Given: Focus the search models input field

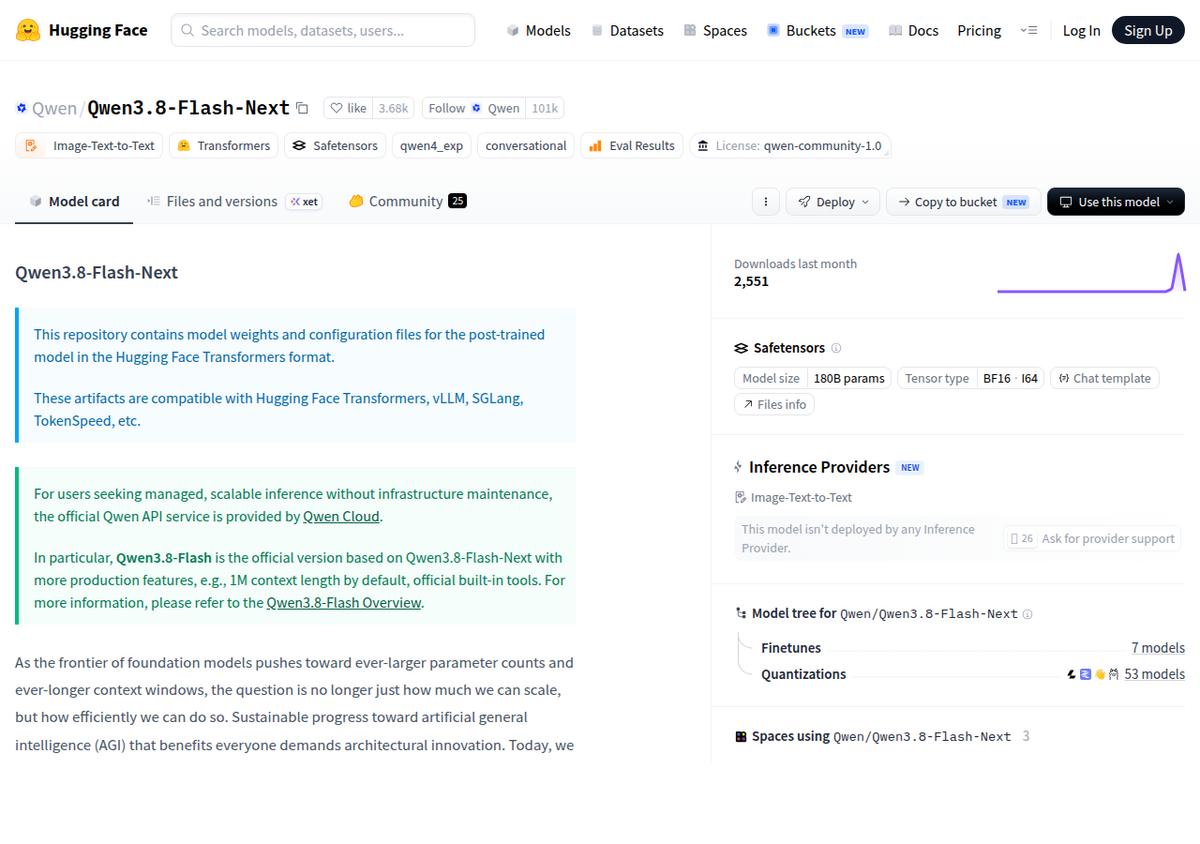Looking at the screenshot, I should tap(323, 31).
